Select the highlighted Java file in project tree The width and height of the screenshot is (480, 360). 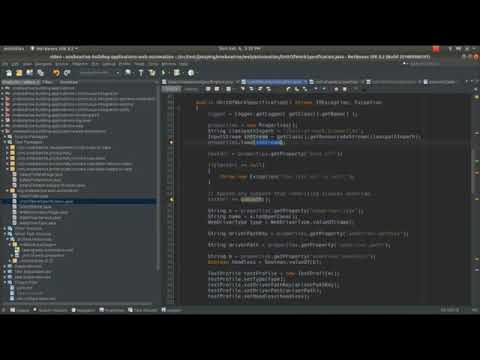pyautogui.click(x=46, y=201)
